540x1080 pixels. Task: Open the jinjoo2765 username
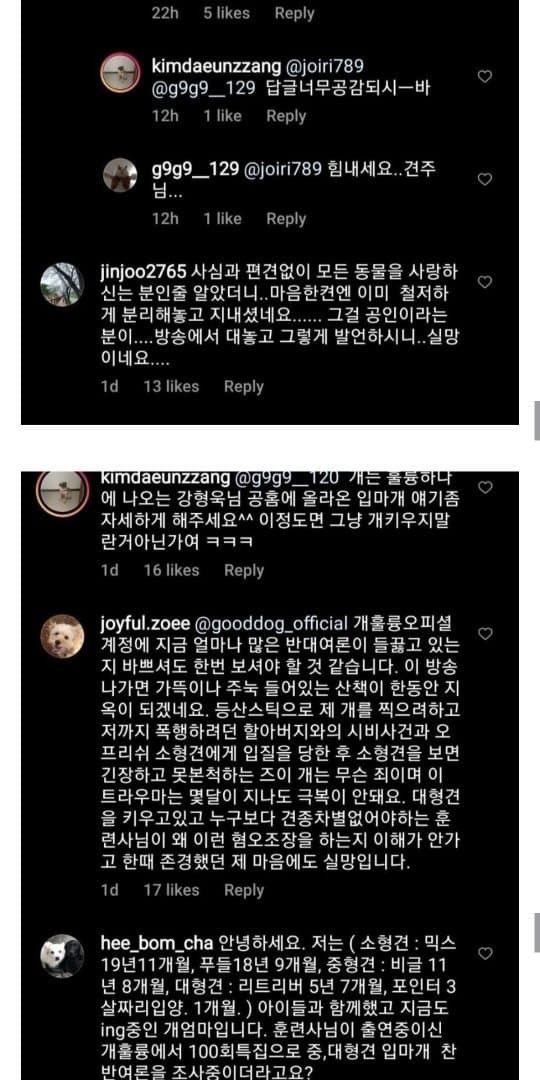pos(137,273)
